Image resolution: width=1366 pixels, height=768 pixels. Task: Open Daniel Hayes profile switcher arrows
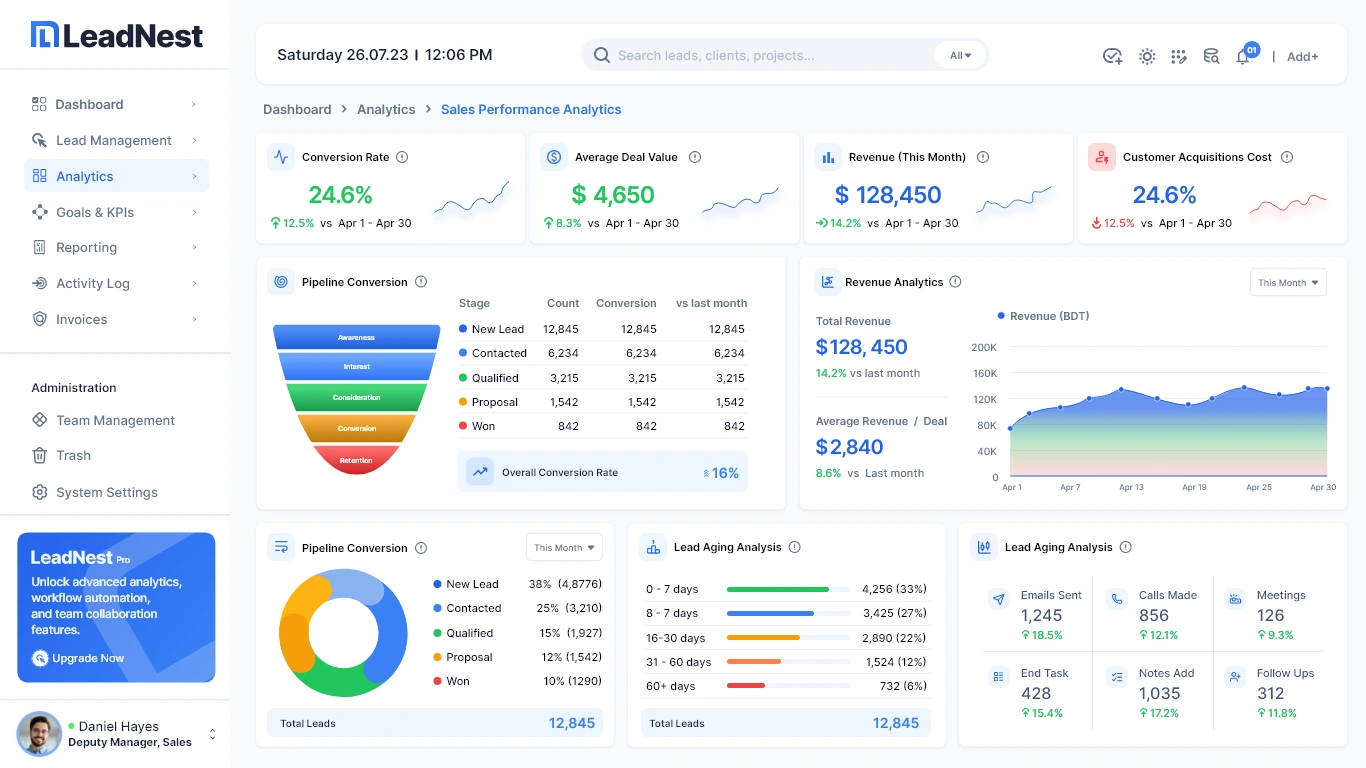tap(212, 735)
